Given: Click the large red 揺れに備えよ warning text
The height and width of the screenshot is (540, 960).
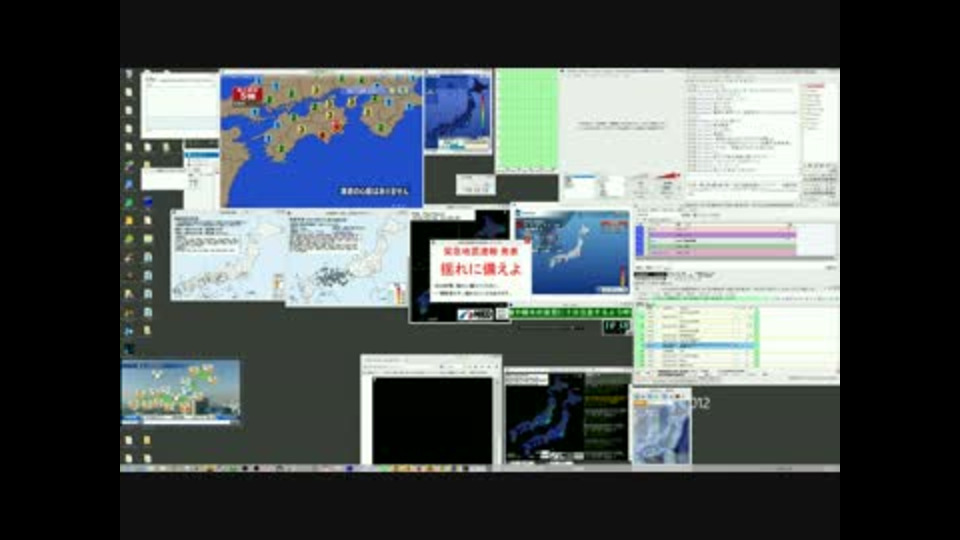Looking at the screenshot, I should click(481, 268).
